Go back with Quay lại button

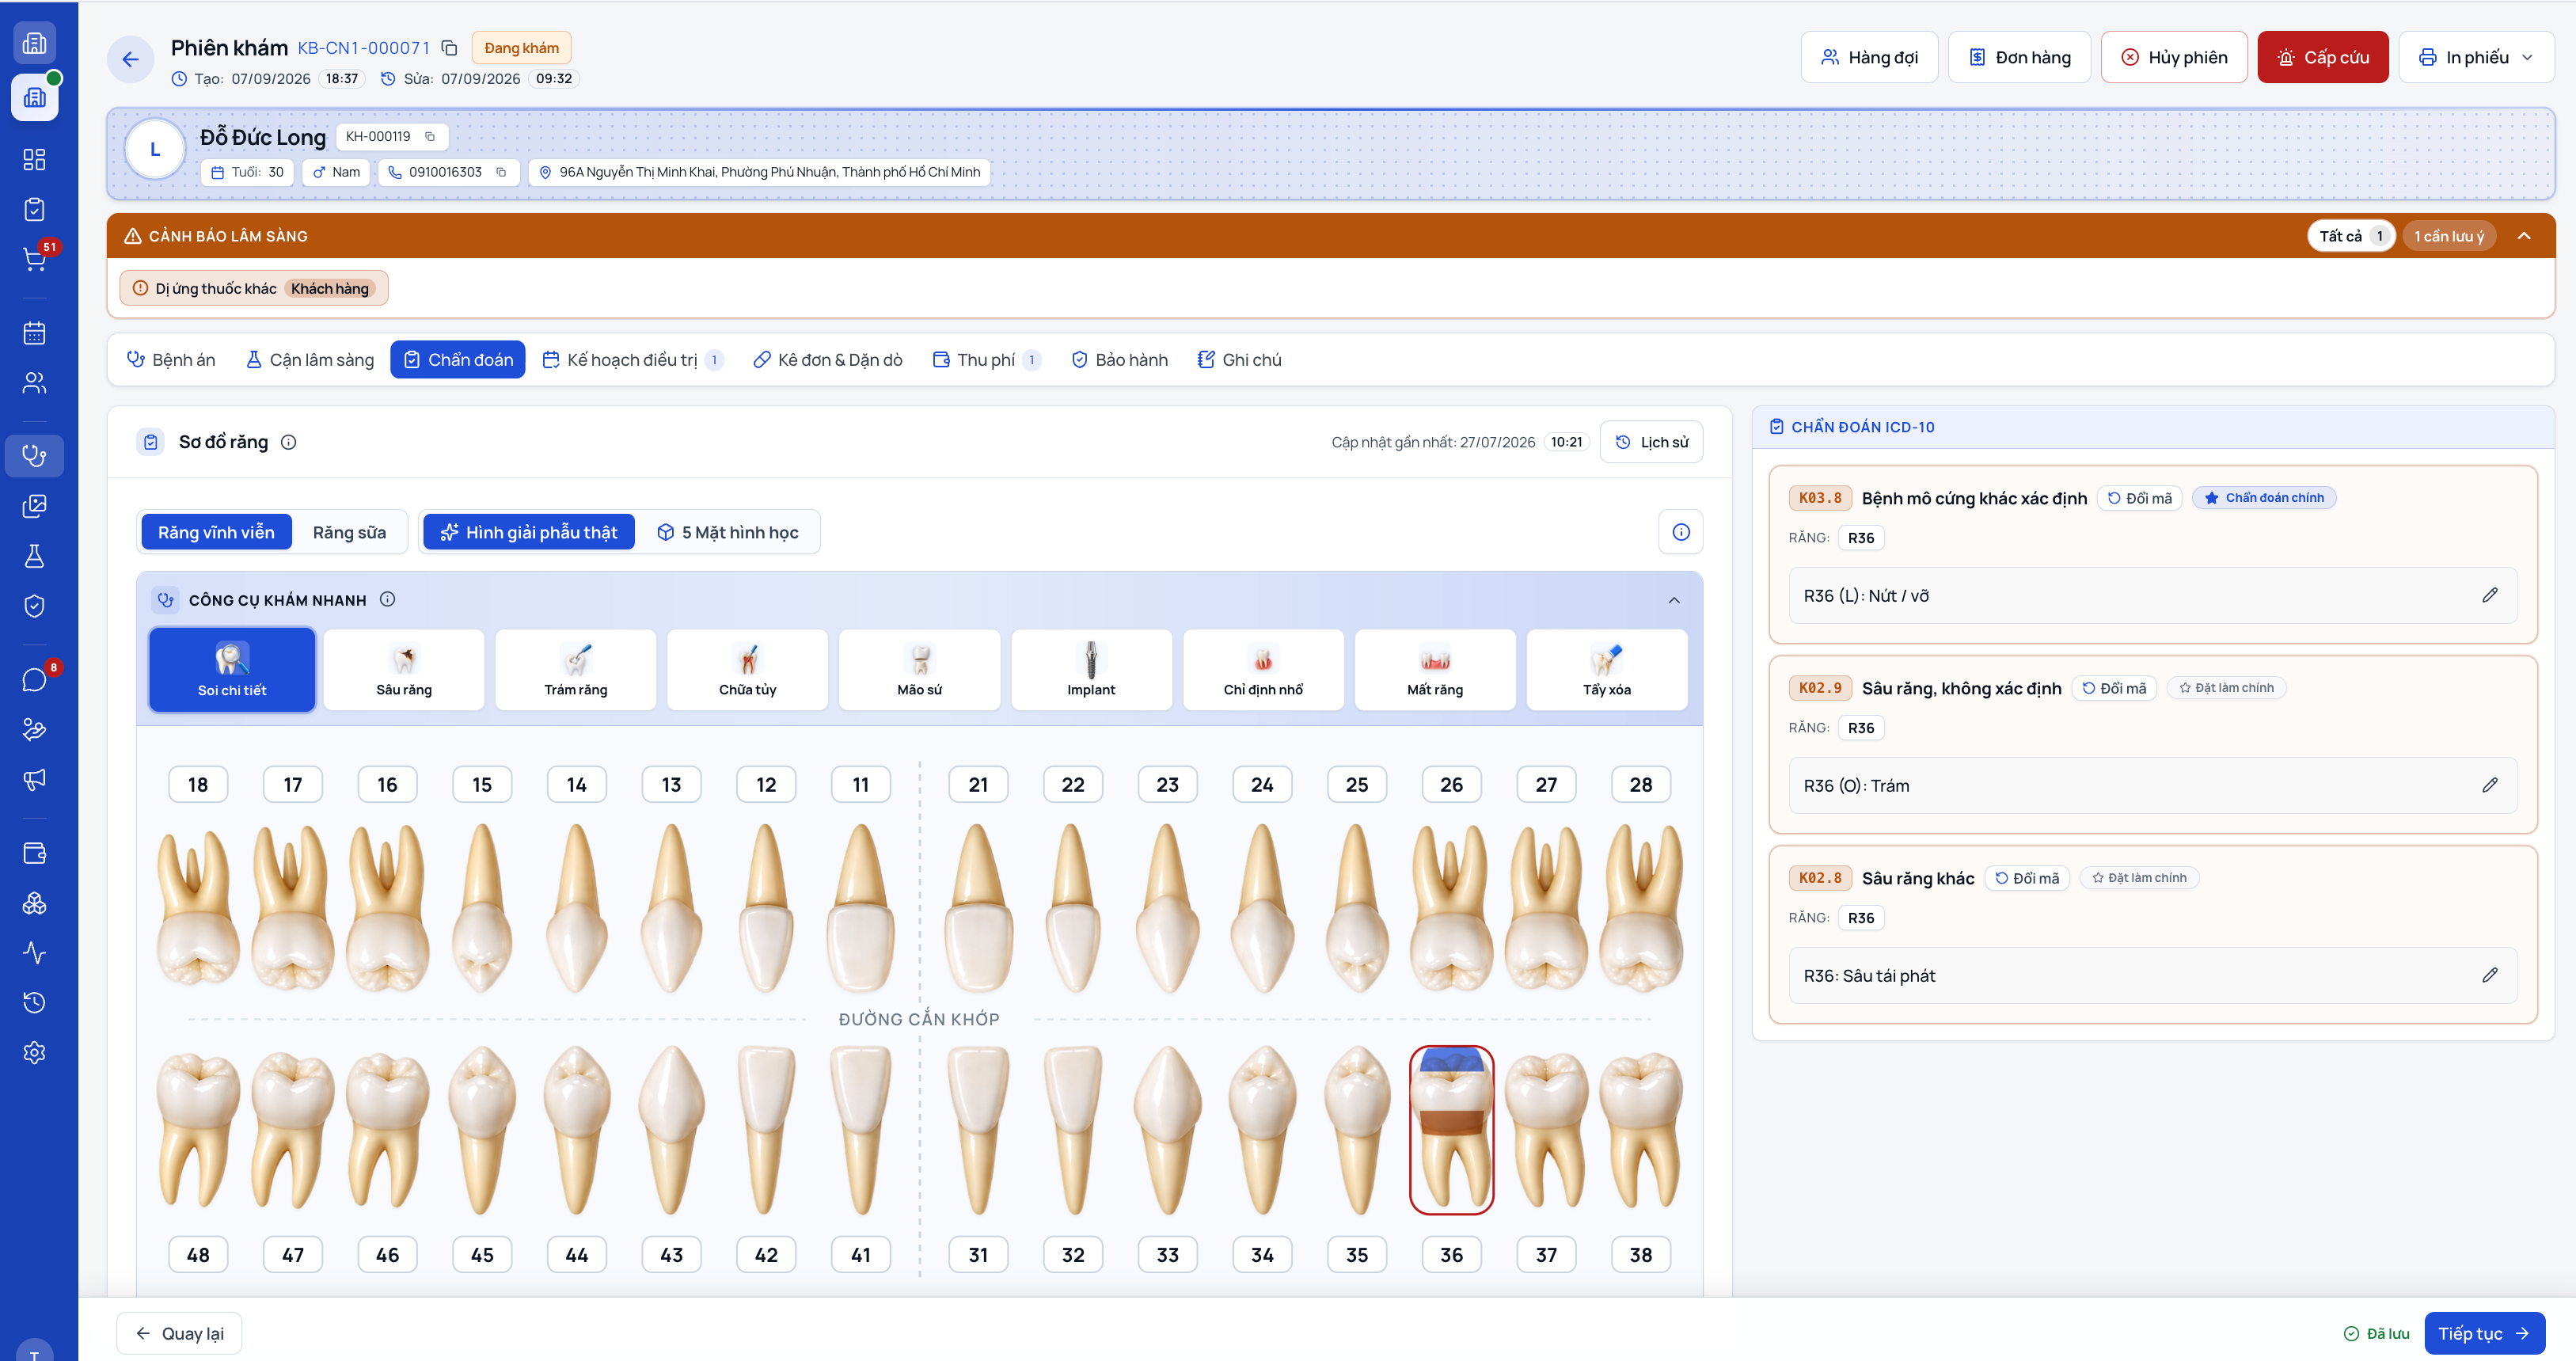[x=179, y=1333]
